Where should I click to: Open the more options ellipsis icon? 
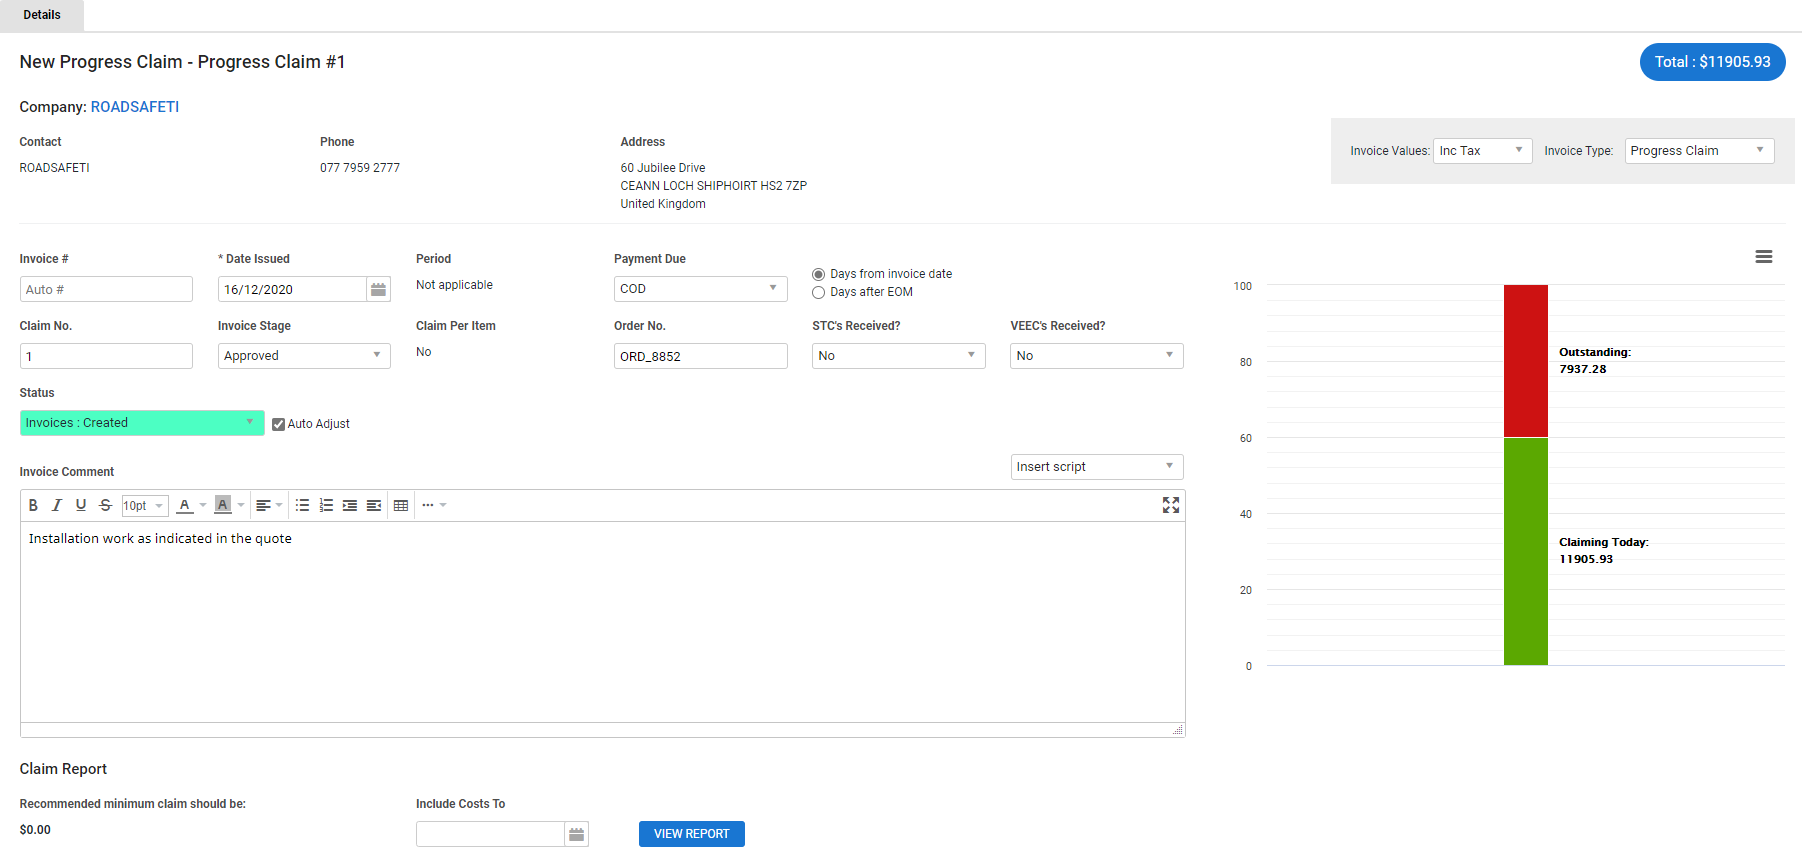pos(428,505)
